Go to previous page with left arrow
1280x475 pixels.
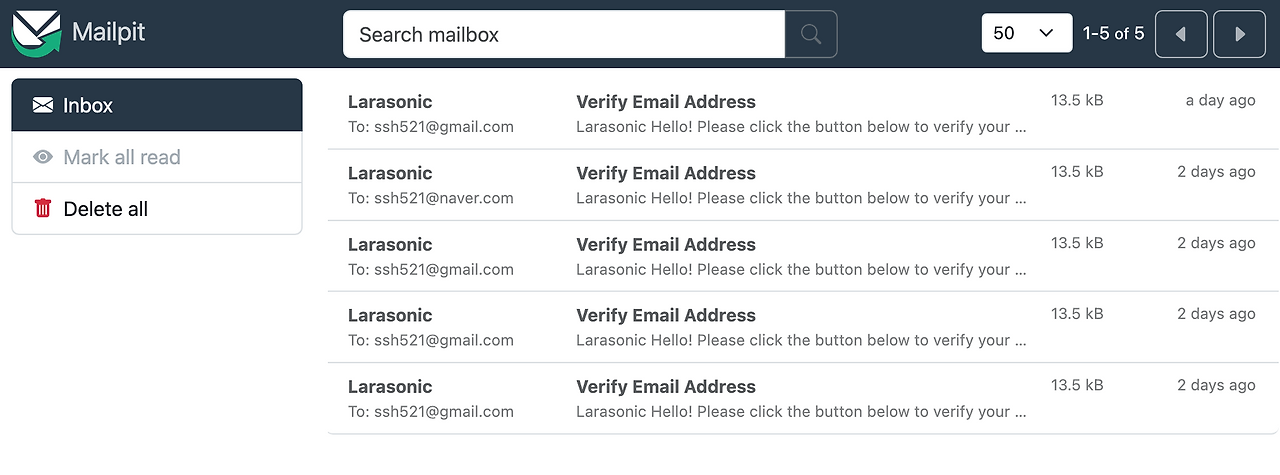point(1181,34)
